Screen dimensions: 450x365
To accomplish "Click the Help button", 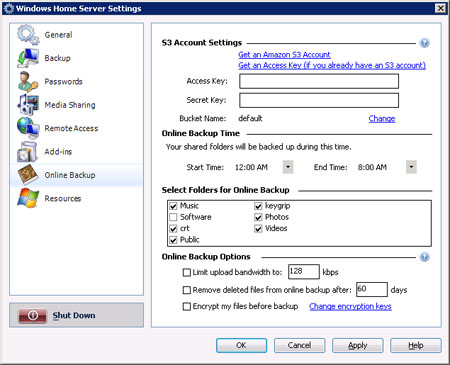I will point(416,345).
